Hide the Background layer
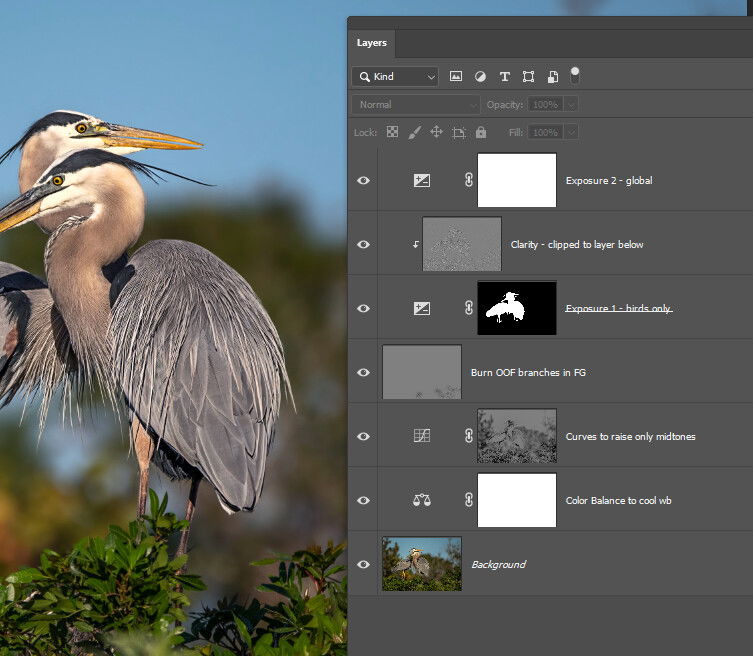Screen dimensions: 753x656 pos(364,564)
